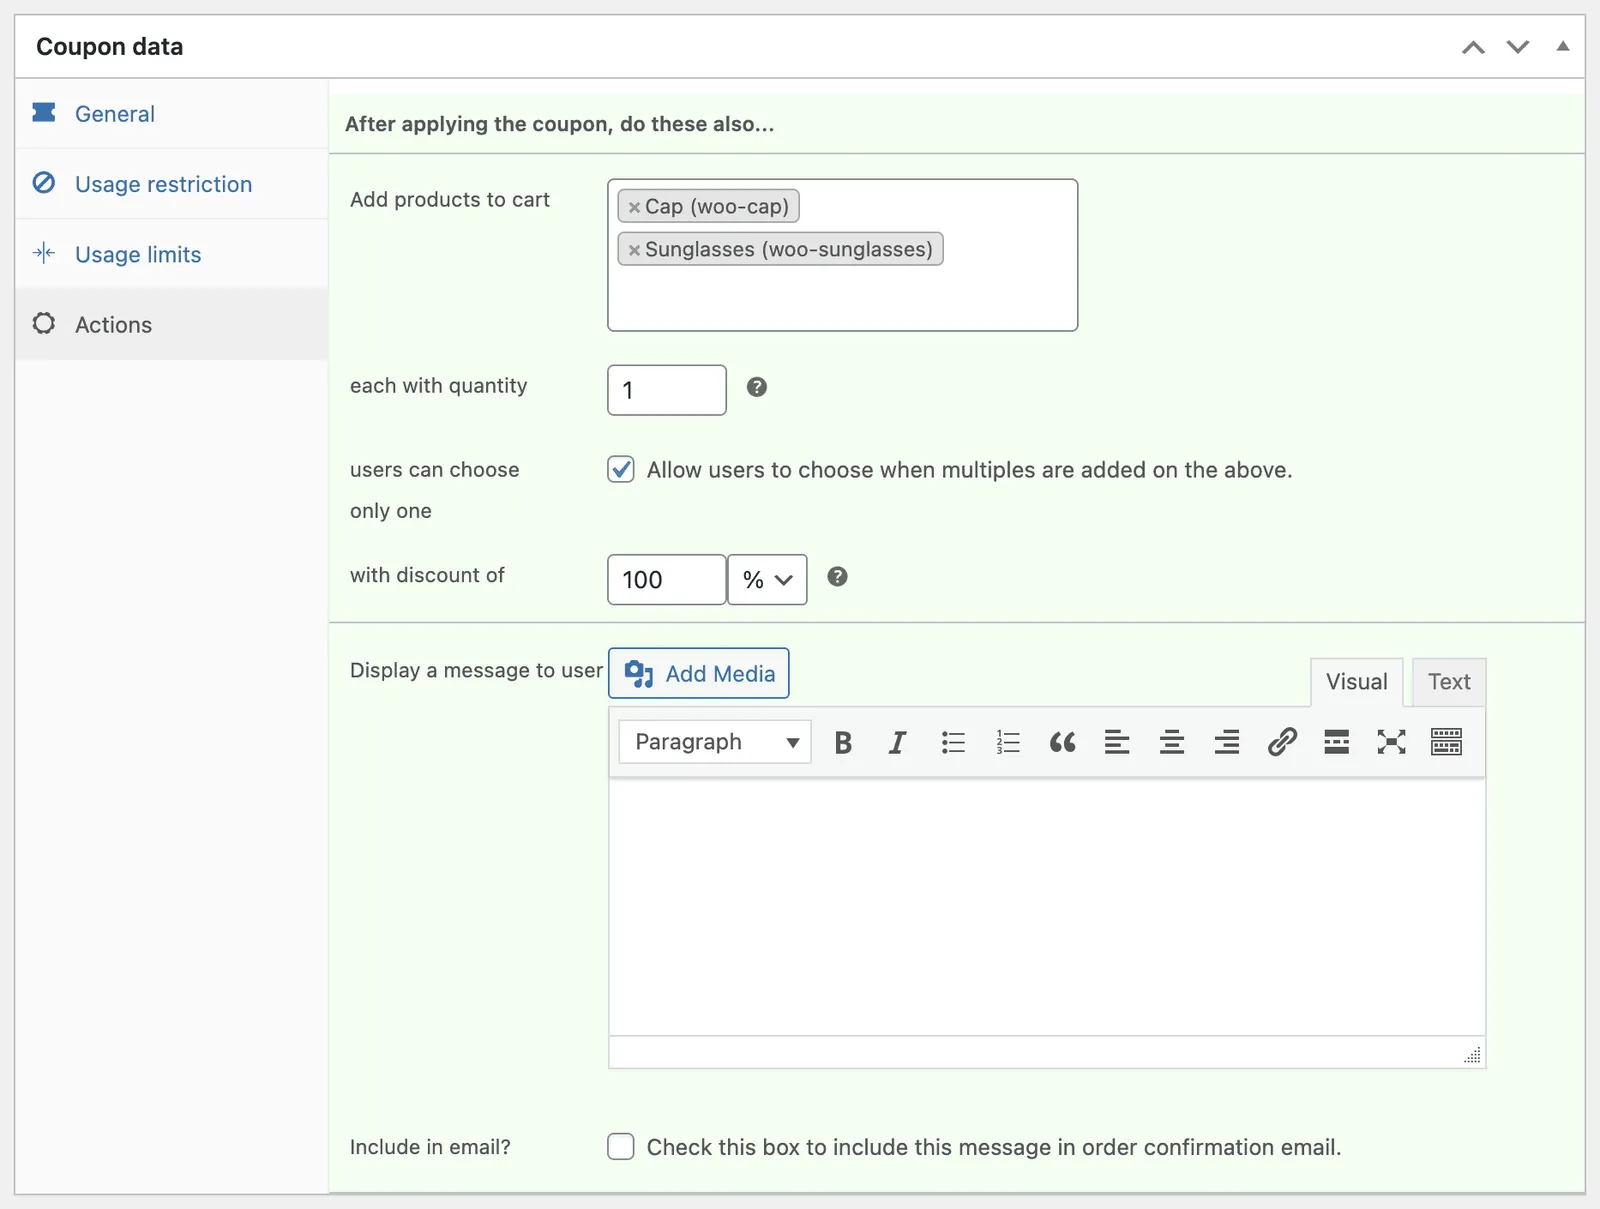Collapse the Coupon data panel
The image size is (1600, 1209).
click(1563, 46)
